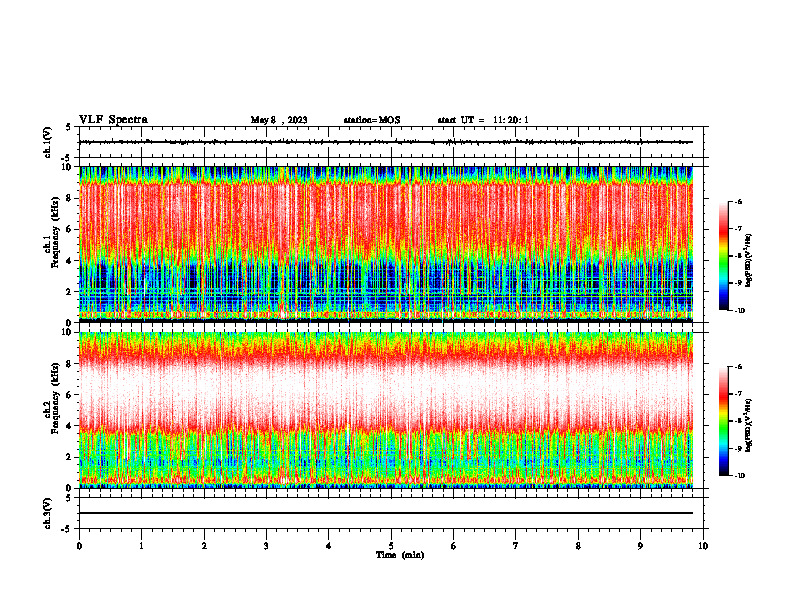Click the ch.2 color bar log(PSD) label

click(749, 426)
